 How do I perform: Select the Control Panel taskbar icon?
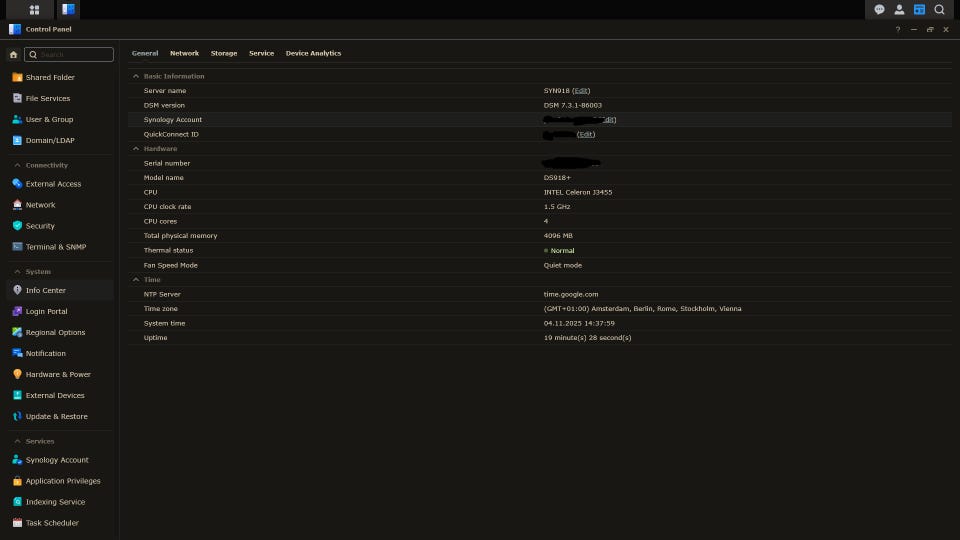click(x=69, y=9)
